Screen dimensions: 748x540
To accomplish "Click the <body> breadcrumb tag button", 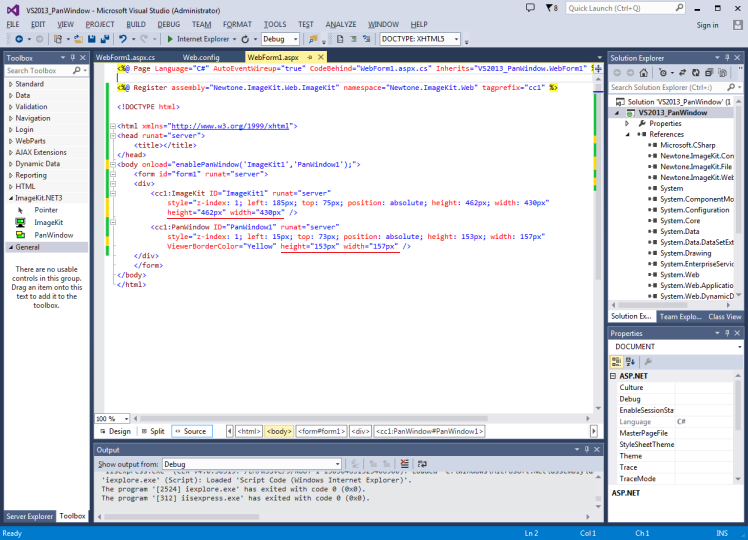I will tap(279, 431).
